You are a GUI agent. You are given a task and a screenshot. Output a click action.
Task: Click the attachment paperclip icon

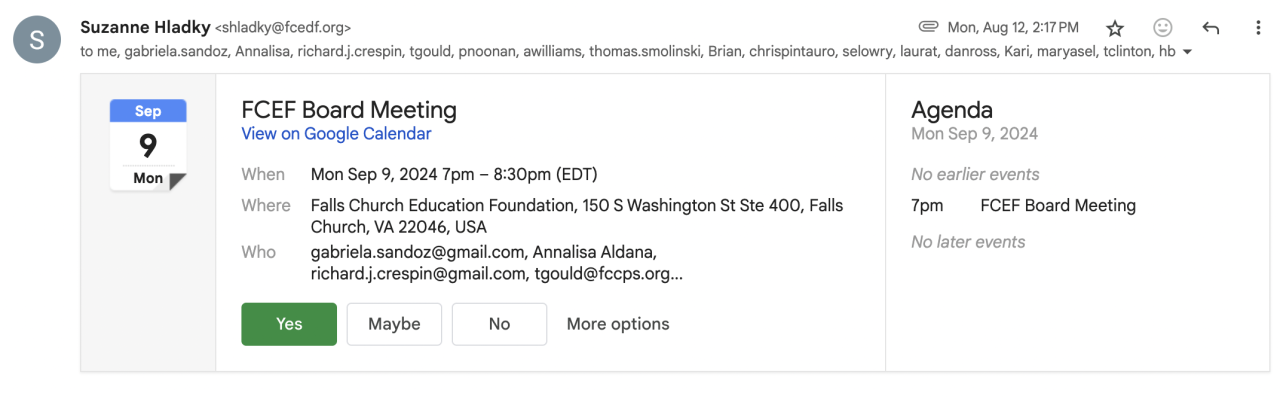[928, 27]
